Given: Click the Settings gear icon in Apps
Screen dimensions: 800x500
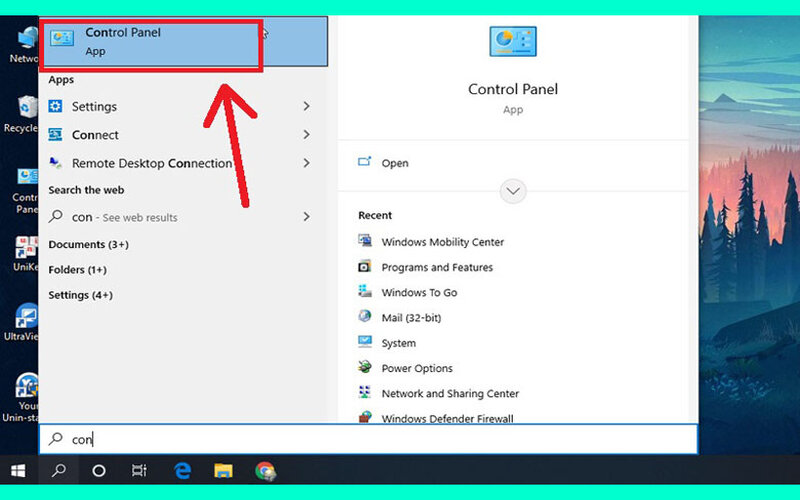Looking at the screenshot, I should coord(56,107).
